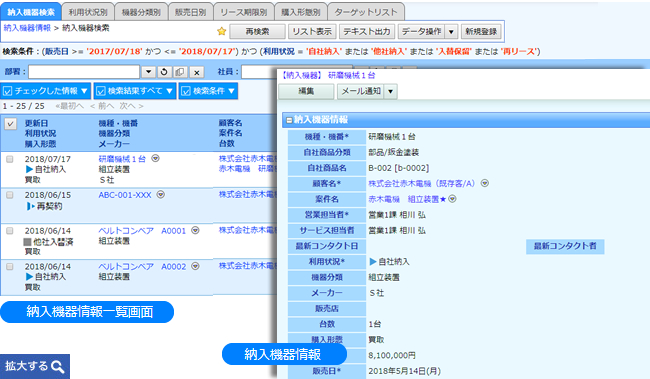Open the popup icon next to 研磨機械 1 台 in list
Viewport: 650px width, 379px height.
point(155,158)
